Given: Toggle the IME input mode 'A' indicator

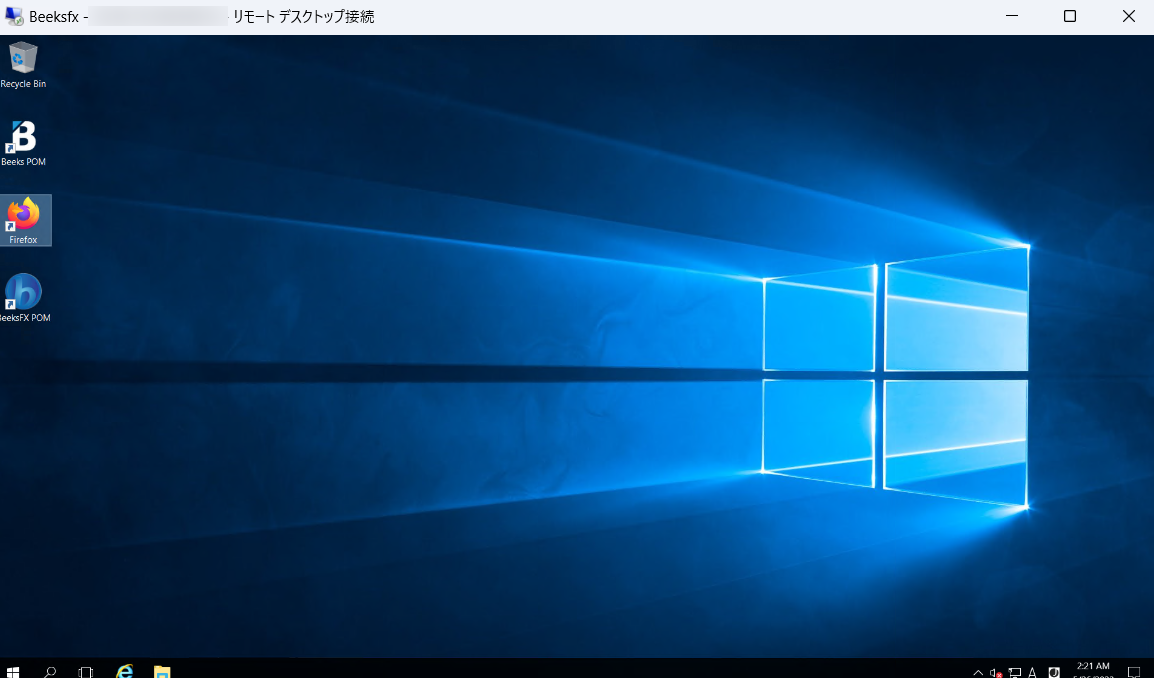Looking at the screenshot, I should pos(1033,672).
